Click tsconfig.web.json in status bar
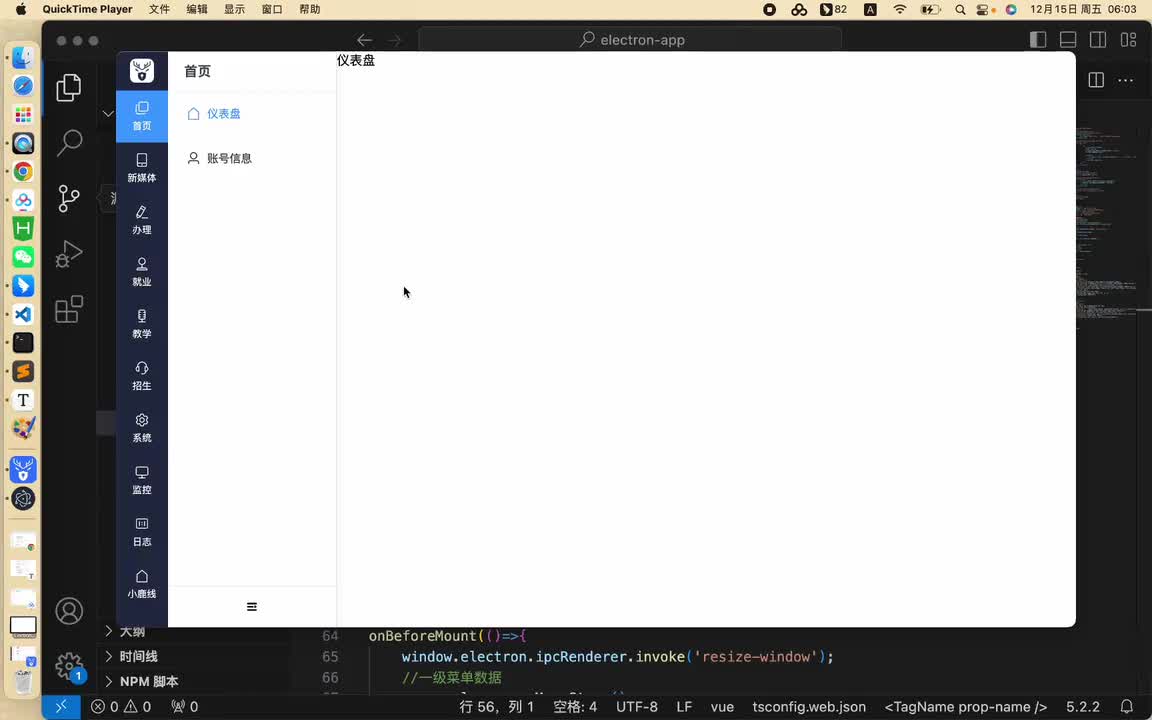Viewport: 1152px width, 720px height. click(809, 707)
